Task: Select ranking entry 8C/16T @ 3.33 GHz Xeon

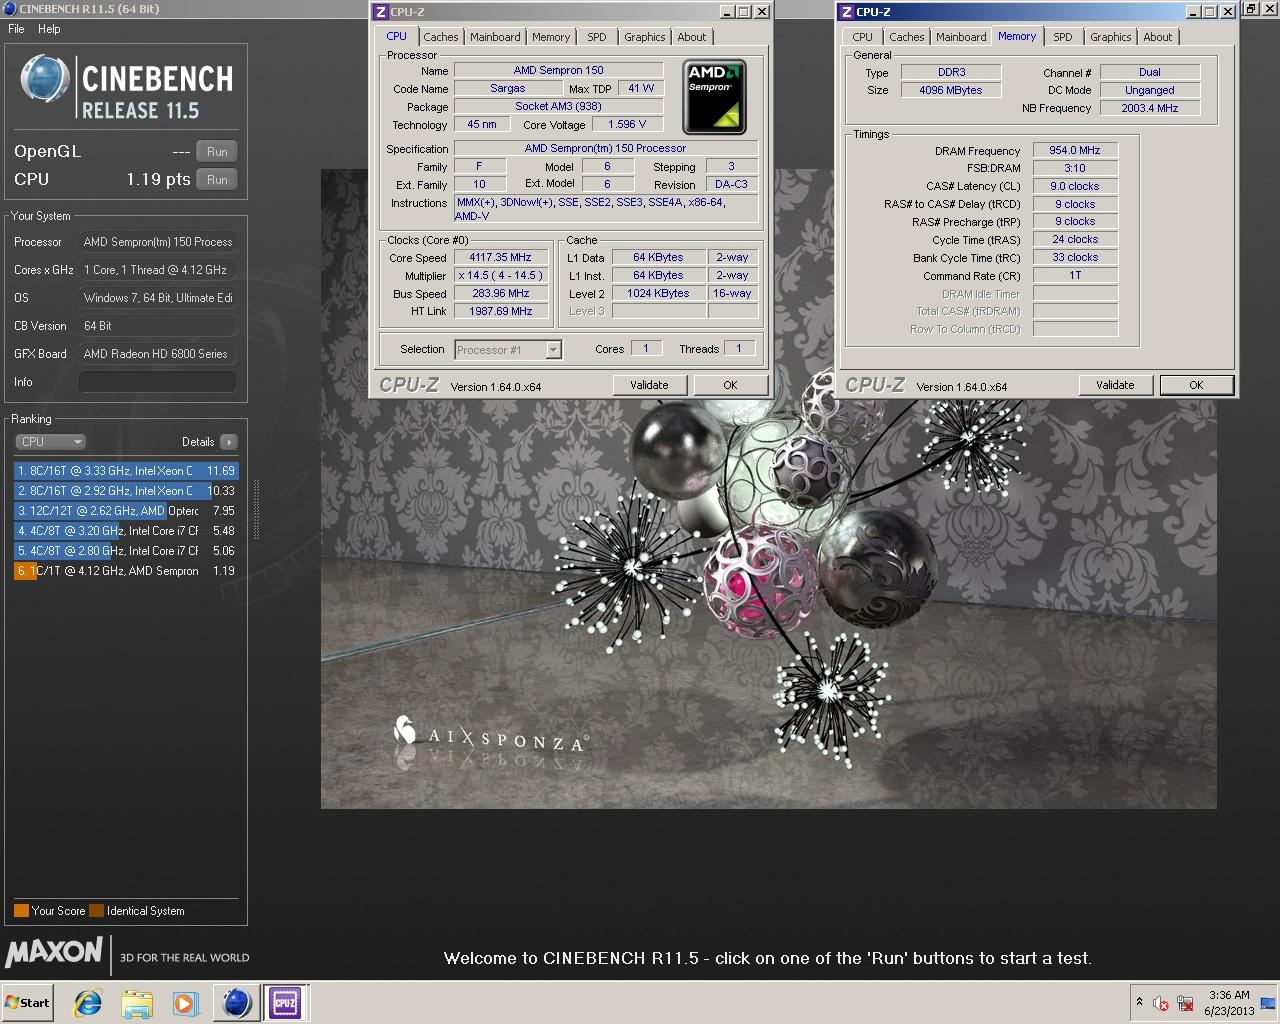Action: tap(126, 471)
